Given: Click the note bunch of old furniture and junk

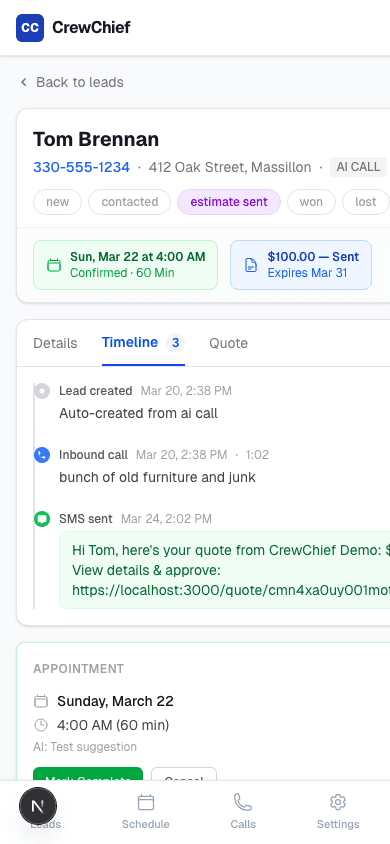Looking at the screenshot, I should [x=158, y=477].
